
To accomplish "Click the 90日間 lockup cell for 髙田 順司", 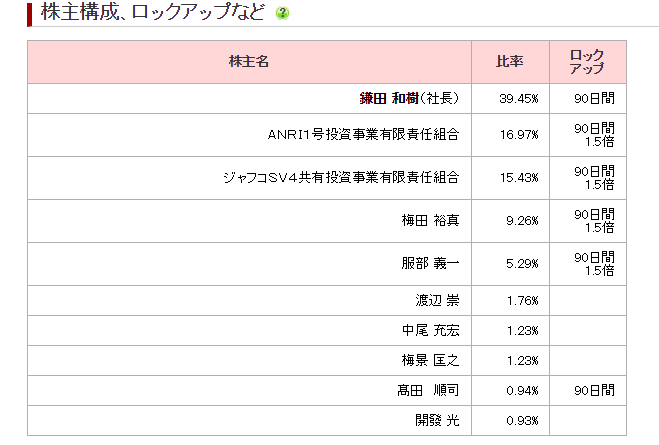I will pyautogui.click(x=588, y=391).
